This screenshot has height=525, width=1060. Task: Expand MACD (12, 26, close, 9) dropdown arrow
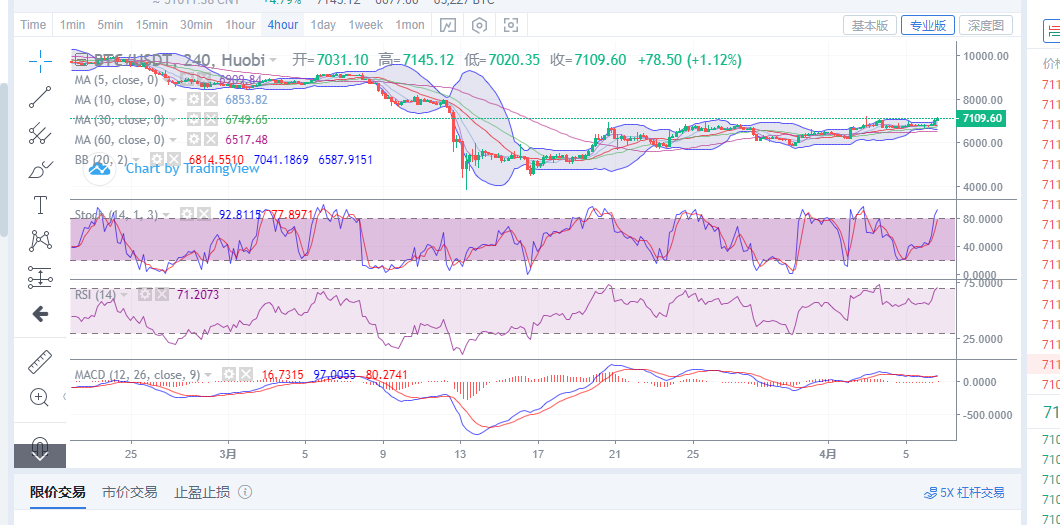[x=208, y=375]
